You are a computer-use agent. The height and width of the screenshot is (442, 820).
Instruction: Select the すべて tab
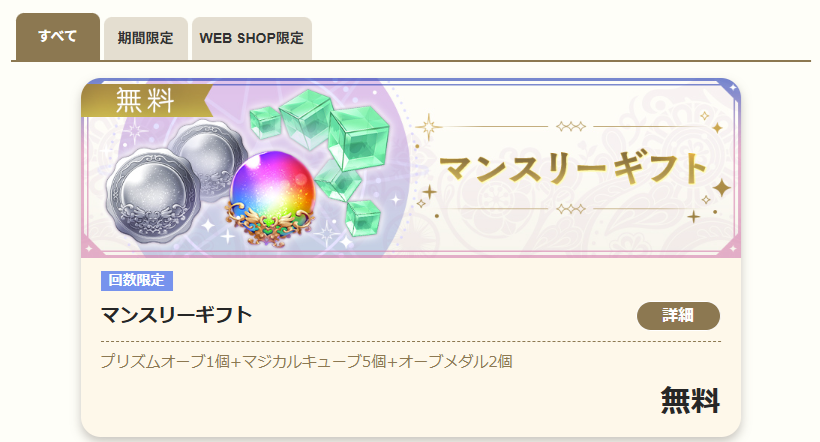[x=58, y=37]
